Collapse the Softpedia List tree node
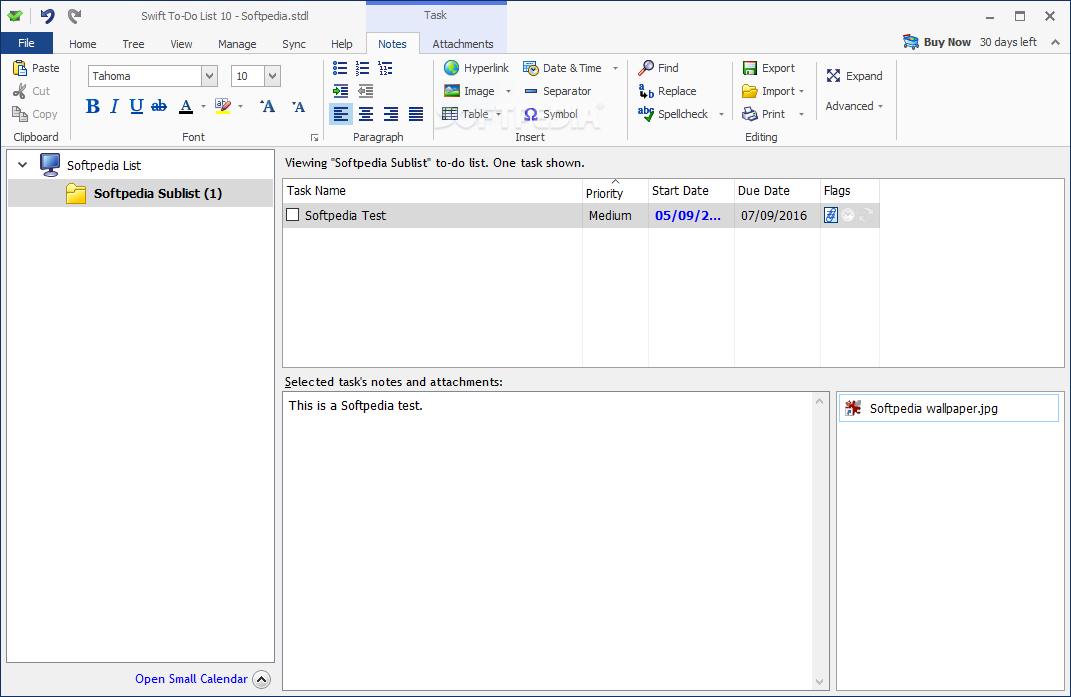The height and width of the screenshot is (697, 1071). pos(23,165)
